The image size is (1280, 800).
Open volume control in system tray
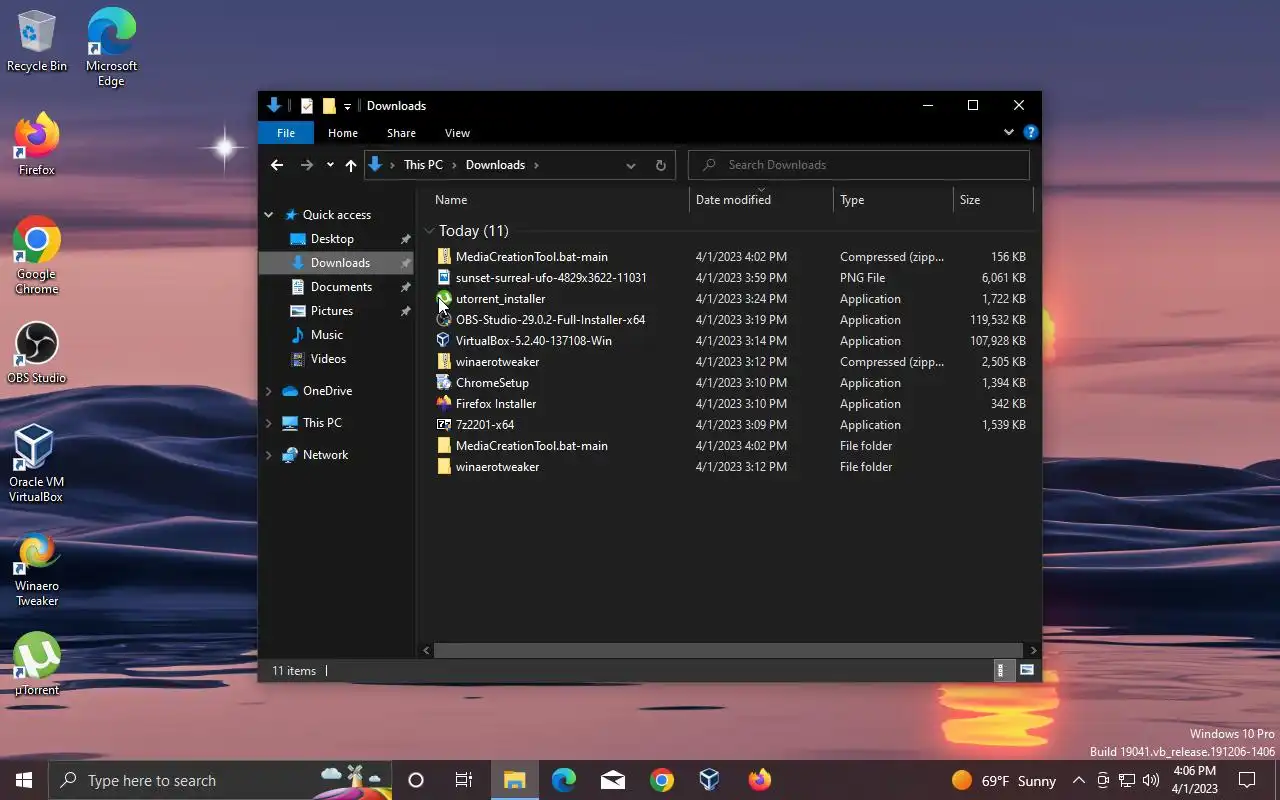[1151, 780]
